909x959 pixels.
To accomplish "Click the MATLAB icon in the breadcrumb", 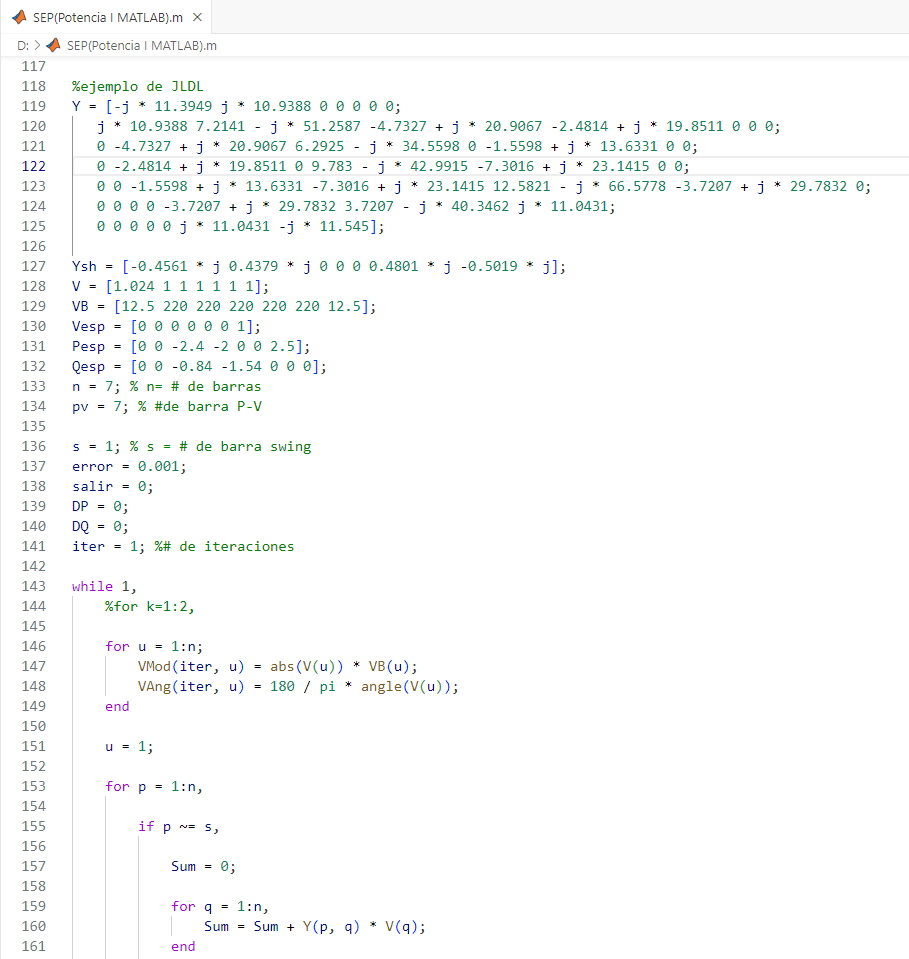I will tap(53, 45).
